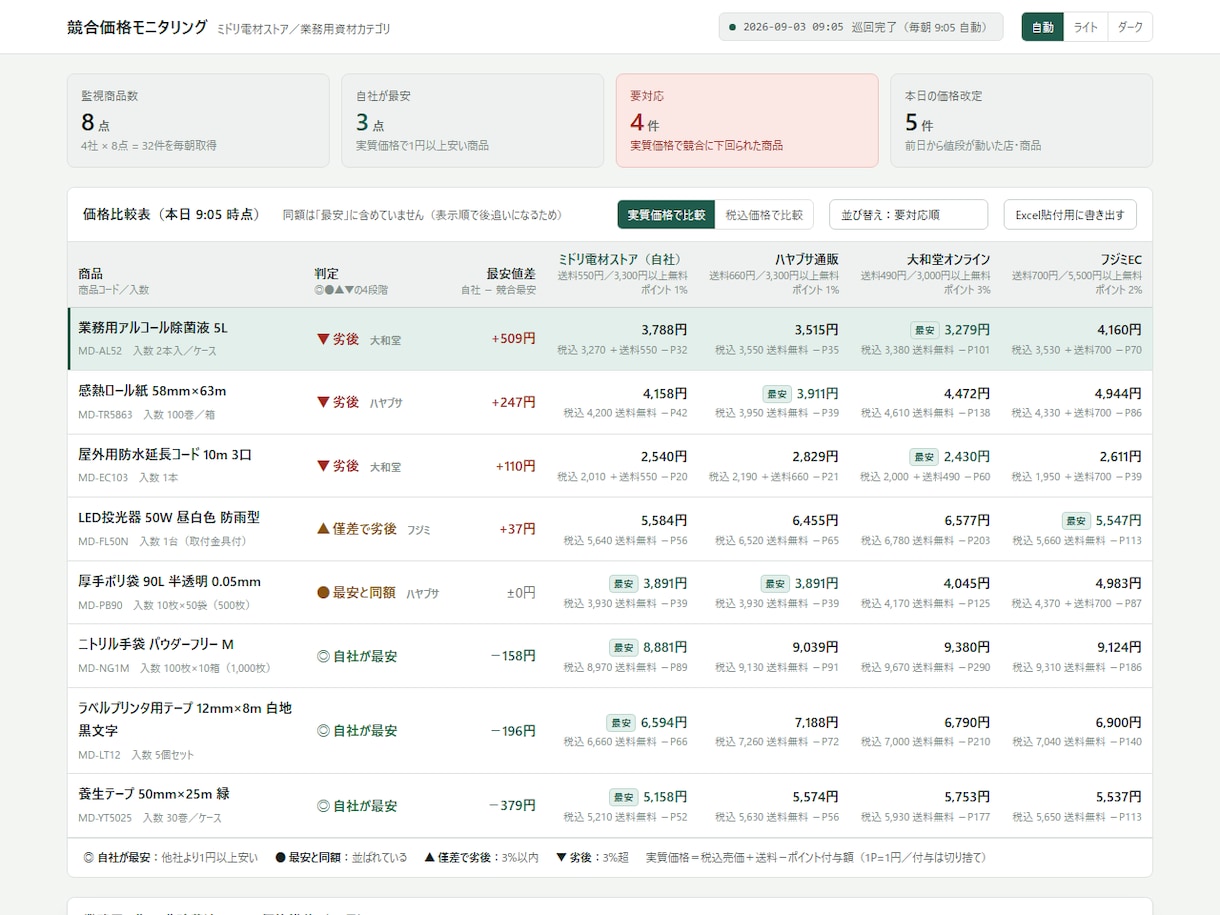Open the 本日の価格改定 summary card
Screen dimensions: 1220x915
pyautogui.click(x=1021, y=120)
